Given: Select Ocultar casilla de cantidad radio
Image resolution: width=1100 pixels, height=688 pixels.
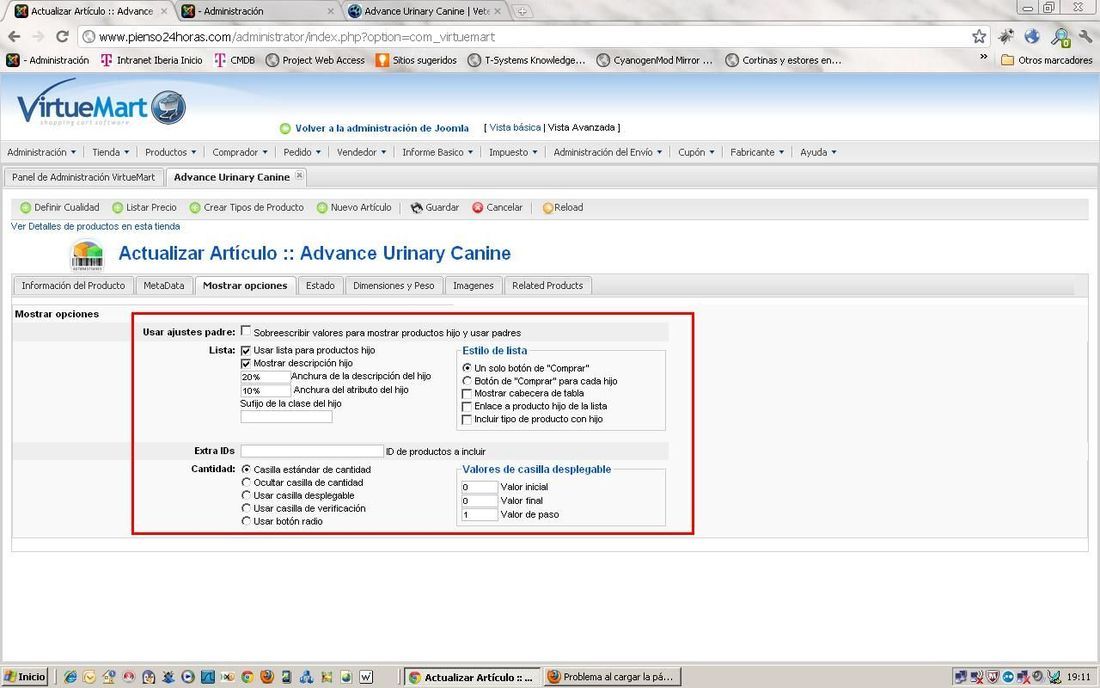Looking at the screenshot, I should pyautogui.click(x=246, y=483).
